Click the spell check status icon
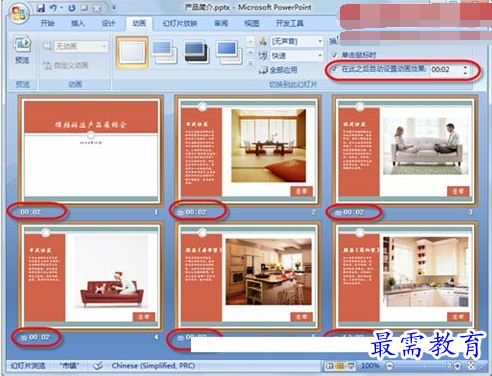The image size is (492, 376). [98, 366]
